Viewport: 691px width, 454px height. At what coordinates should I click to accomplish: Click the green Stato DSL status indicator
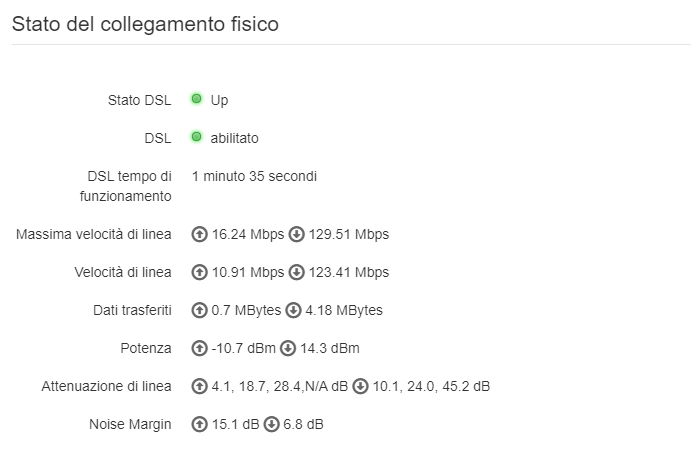tap(197, 99)
